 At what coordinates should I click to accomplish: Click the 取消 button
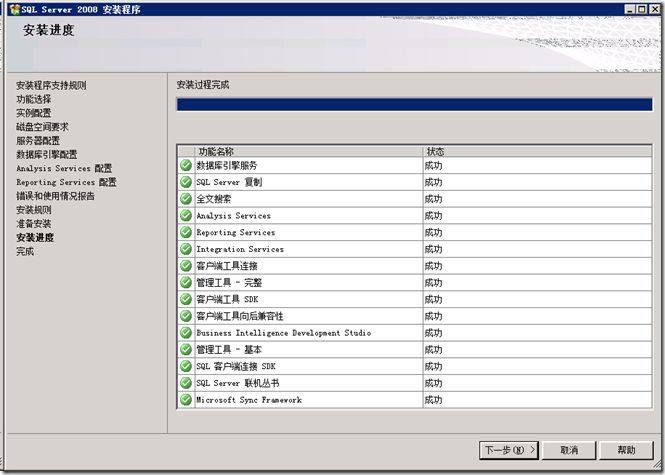pyautogui.click(x=569, y=450)
